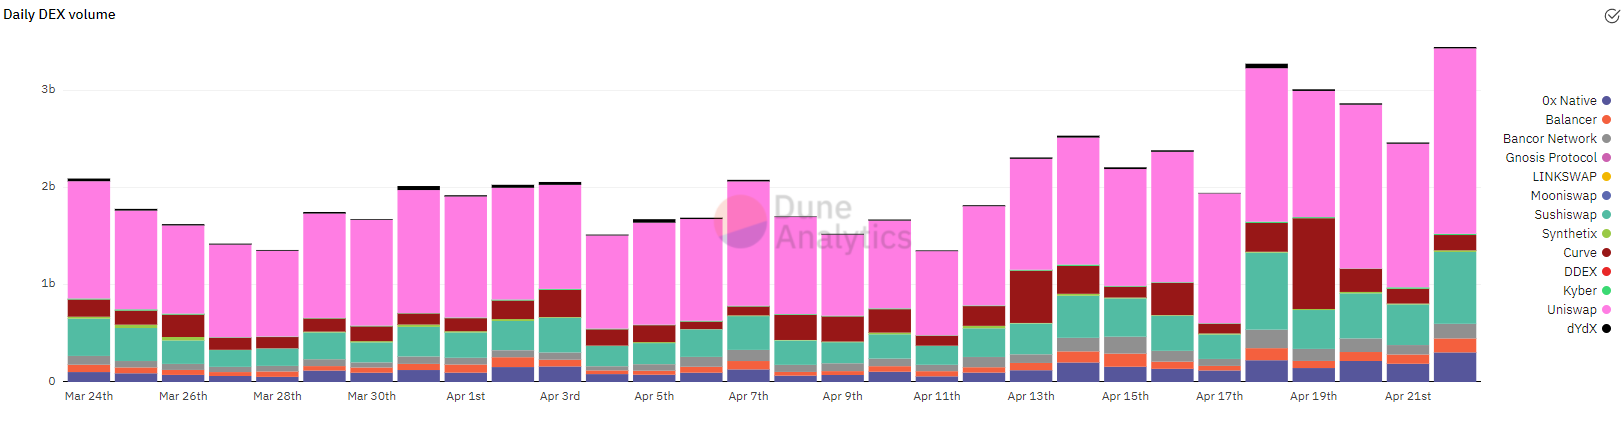The image size is (1623, 424).
Task: Click the Mooniswap legend label
Action: (1563, 196)
